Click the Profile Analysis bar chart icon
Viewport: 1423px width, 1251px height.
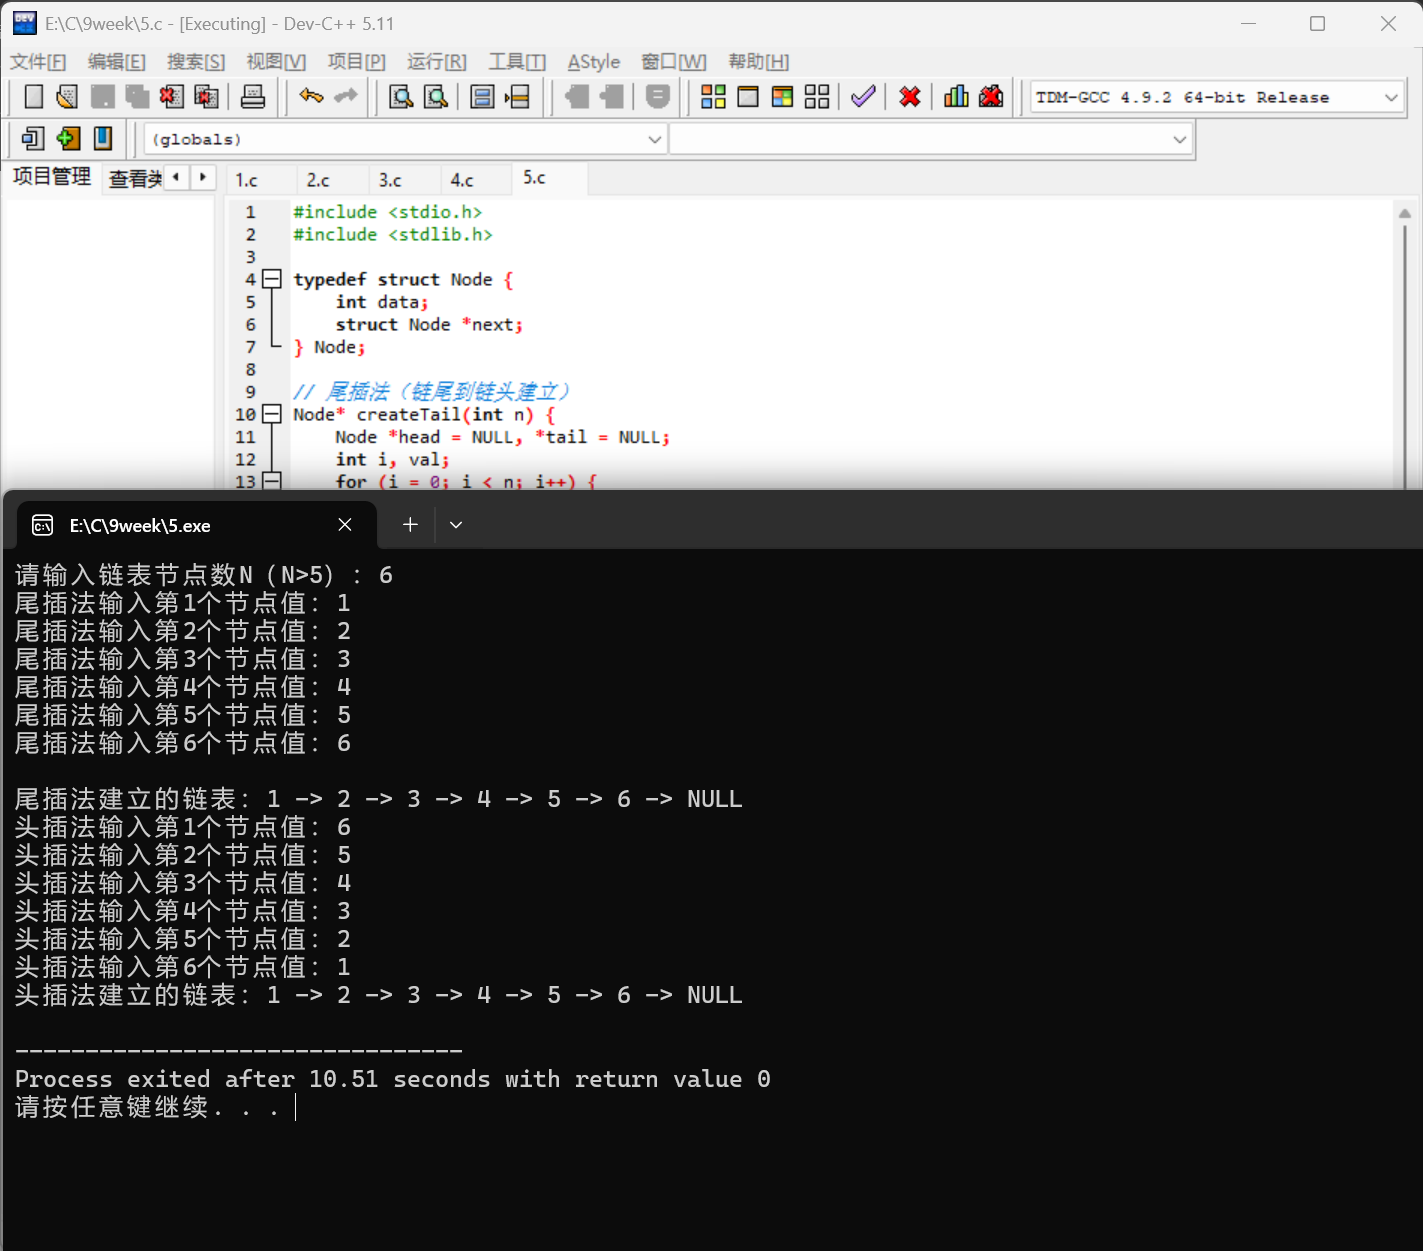pyautogui.click(x=956, y=97)
